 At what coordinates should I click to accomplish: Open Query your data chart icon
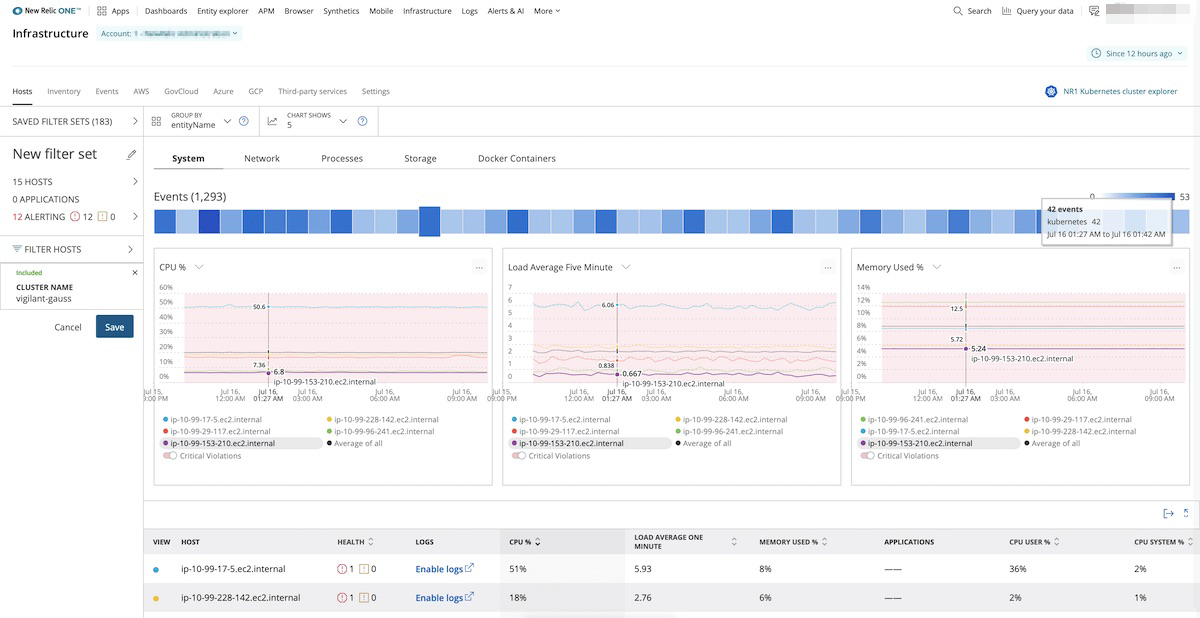click(1006, 11)
